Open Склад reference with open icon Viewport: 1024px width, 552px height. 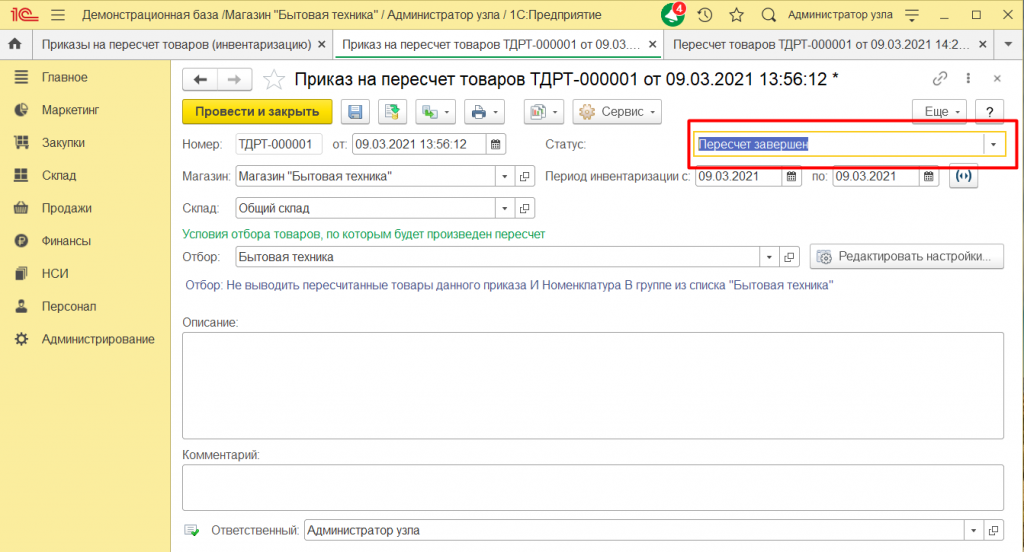point(524,208)
